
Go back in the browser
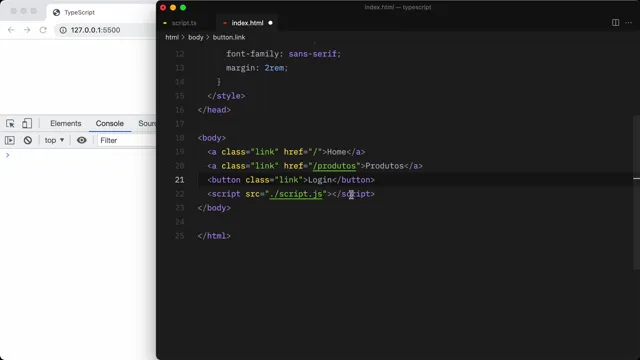tap(11, 30)
